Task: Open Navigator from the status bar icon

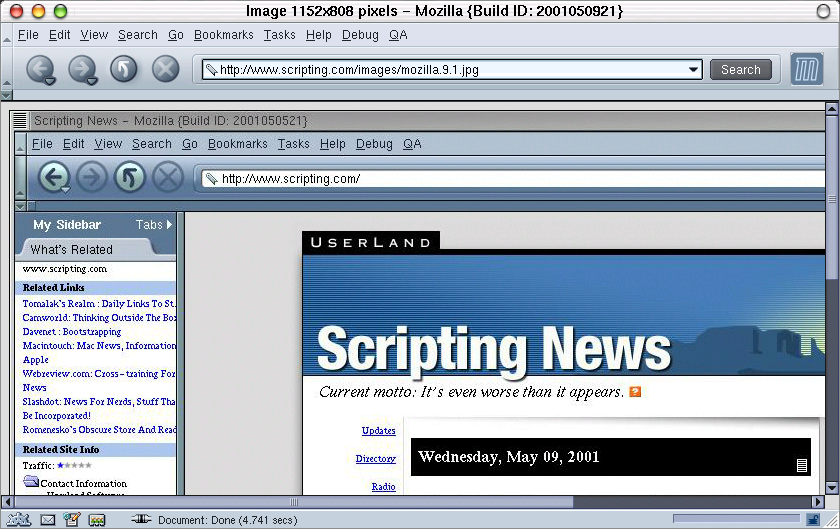Action: click(x=18, y=519)
